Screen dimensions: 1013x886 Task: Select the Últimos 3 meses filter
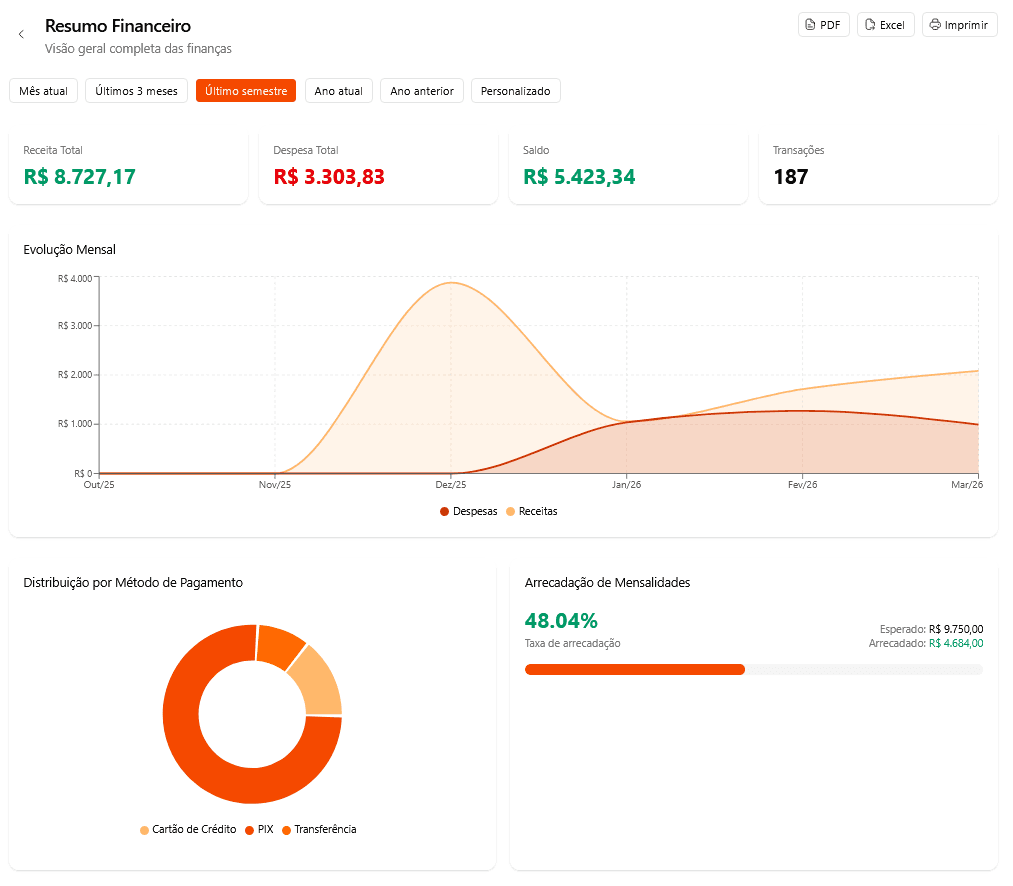(x=136, y=91)
